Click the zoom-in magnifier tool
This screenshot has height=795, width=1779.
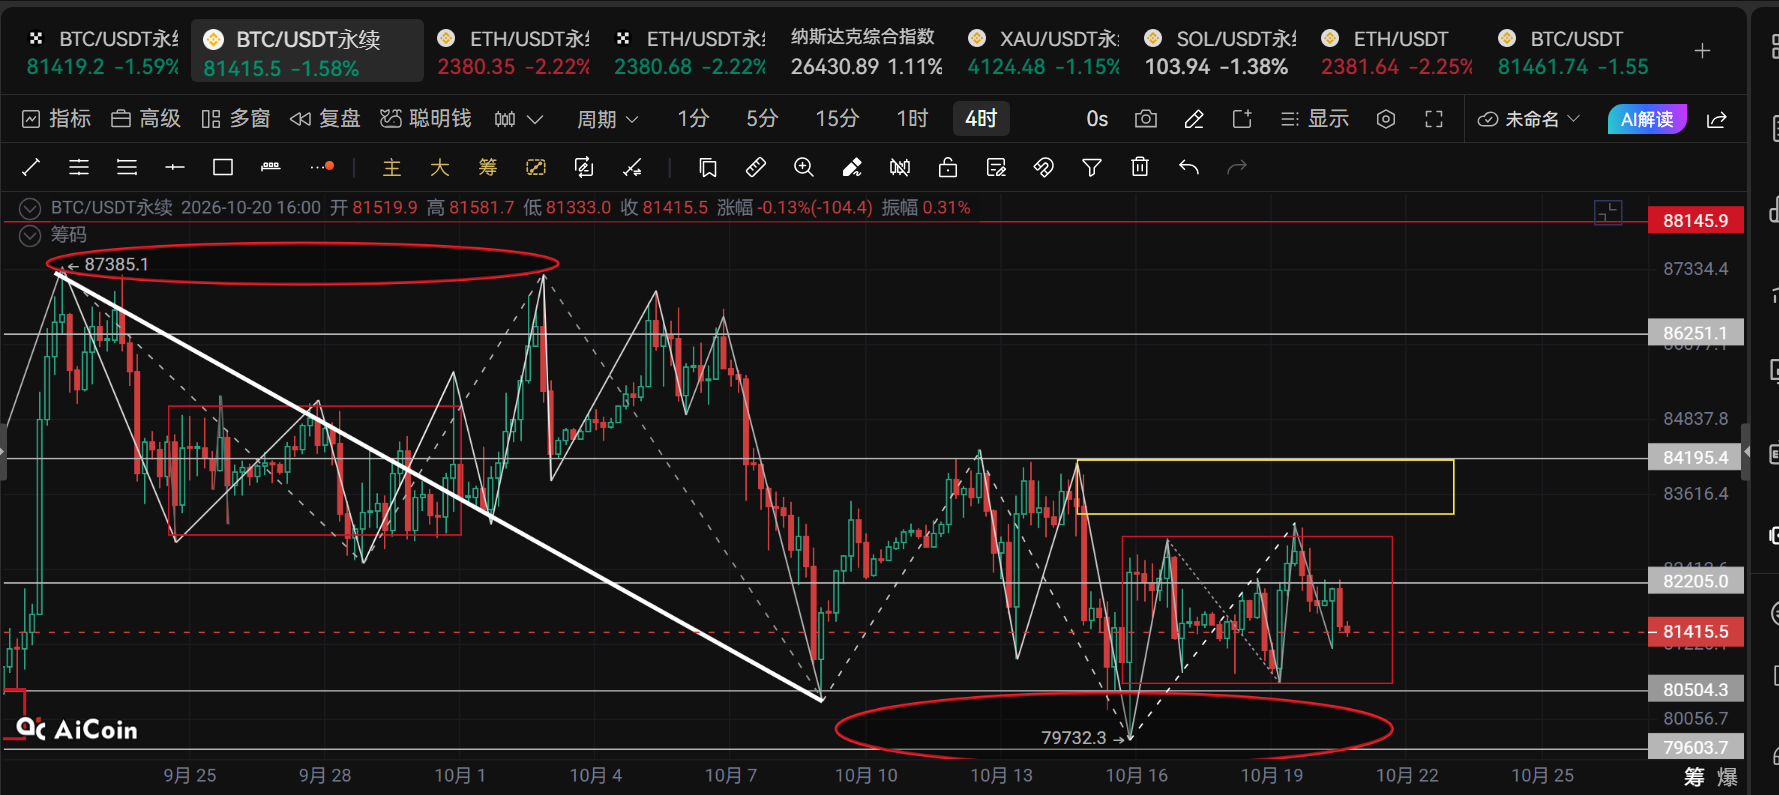click(804, 167)
